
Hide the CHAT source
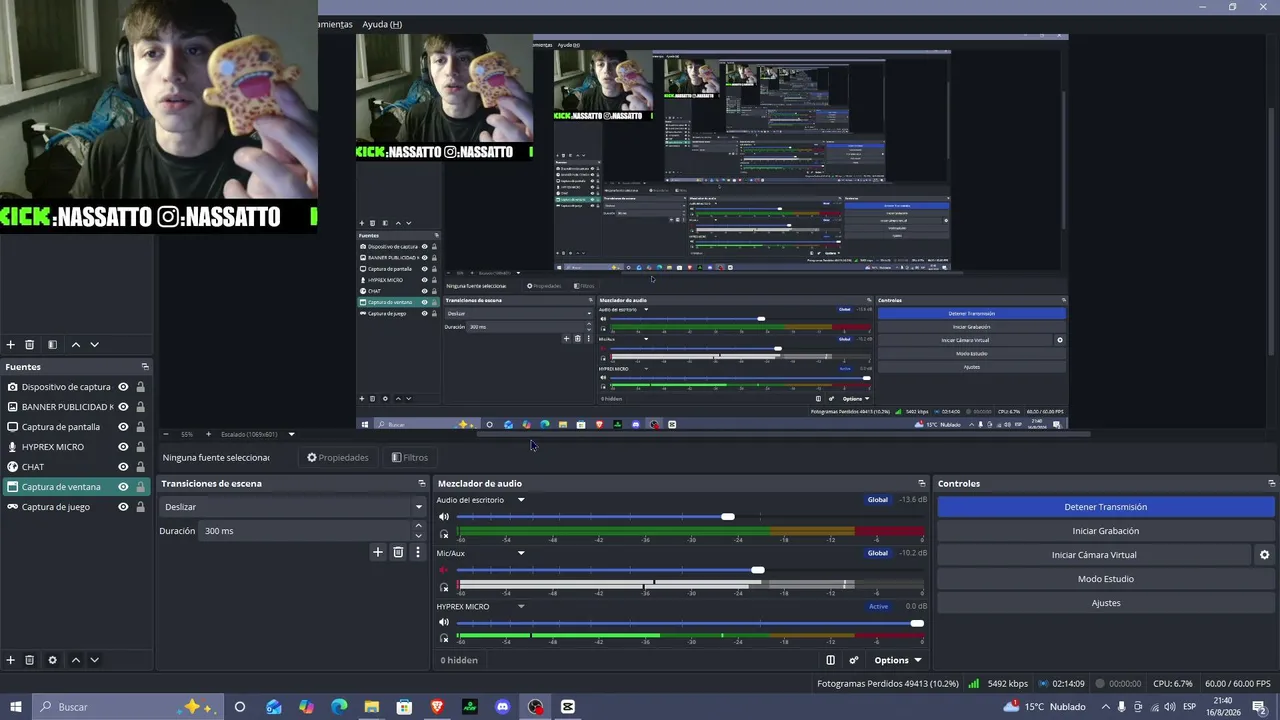[x=123, y=467]
